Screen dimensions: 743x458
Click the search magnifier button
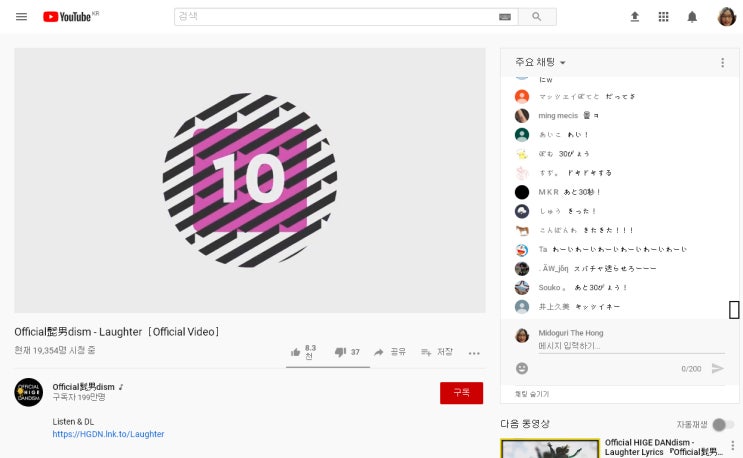(x=537, y=17)
